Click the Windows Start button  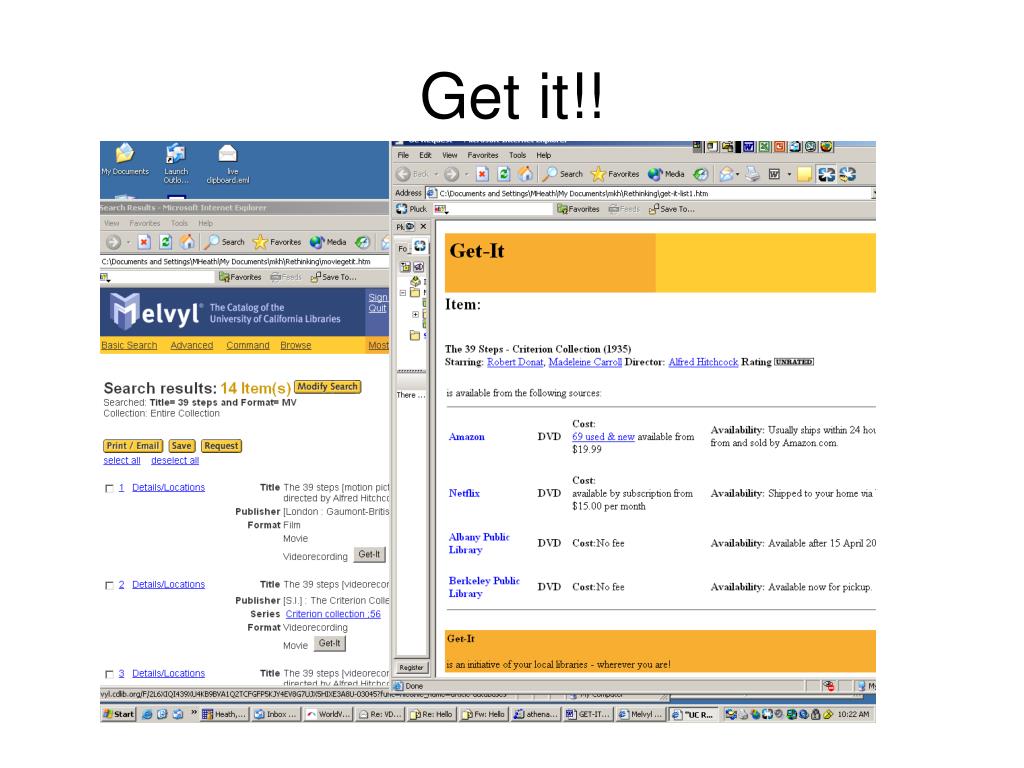coord(118,714)
